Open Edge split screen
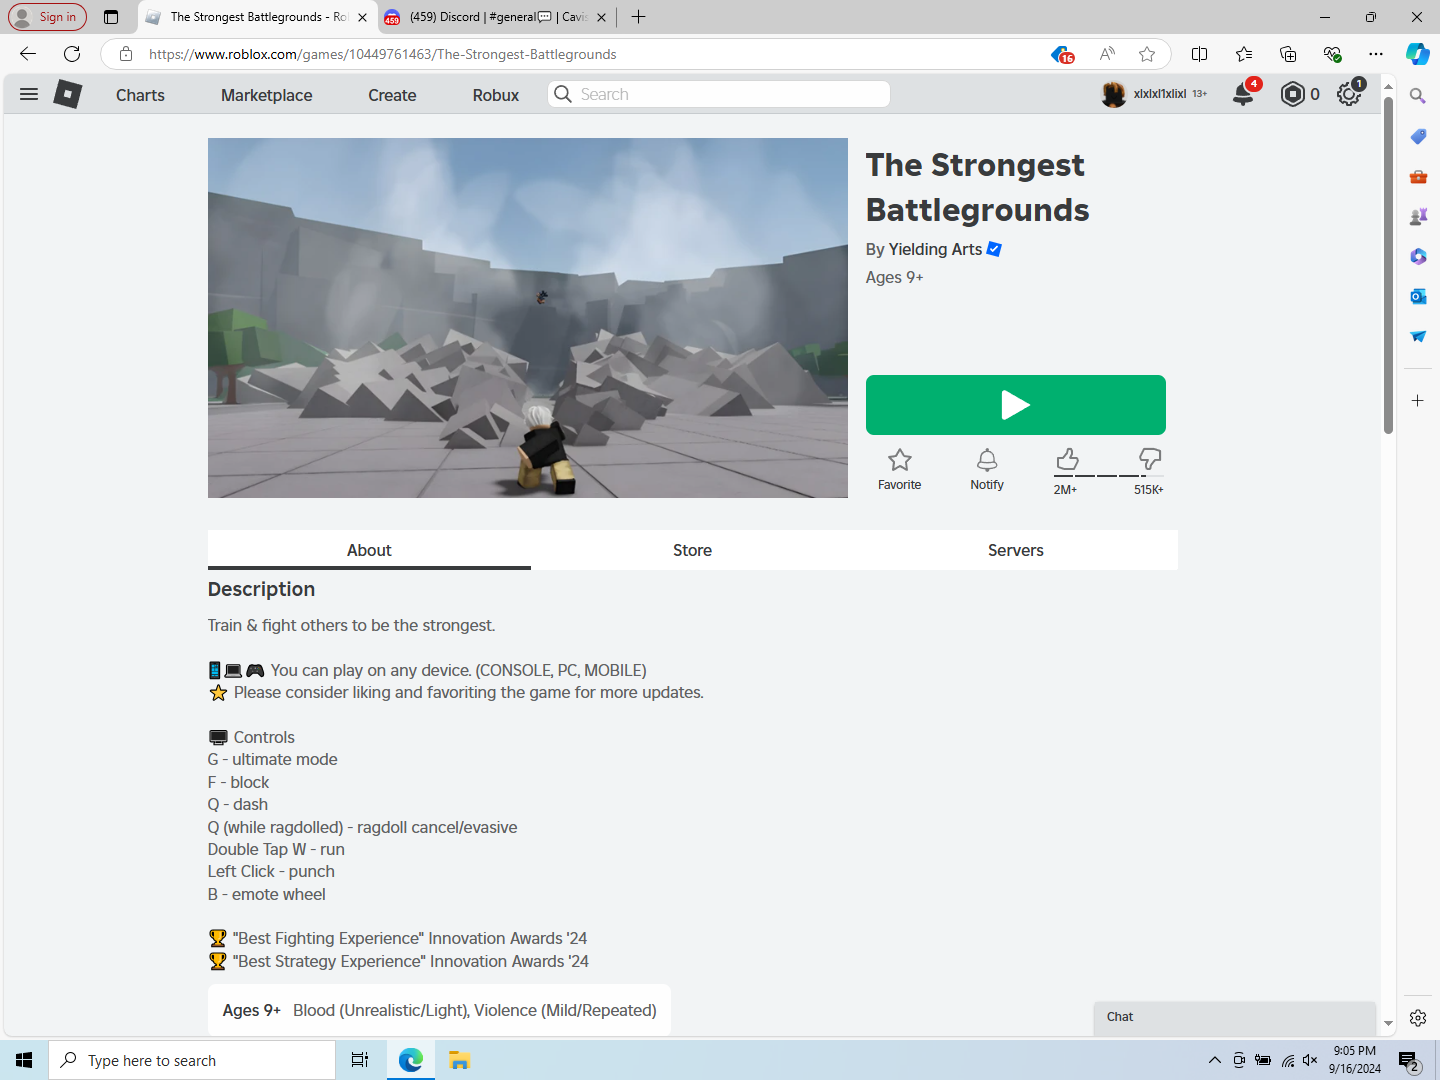Screen dimensions: 1440x1080 point(1200,54)
